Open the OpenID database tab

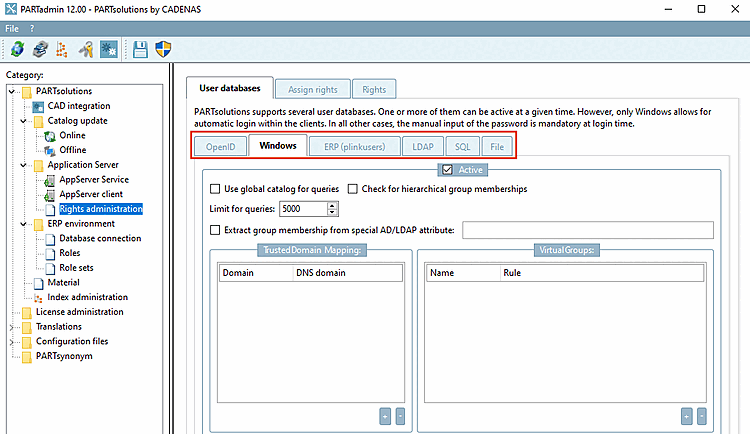[221, 147]
